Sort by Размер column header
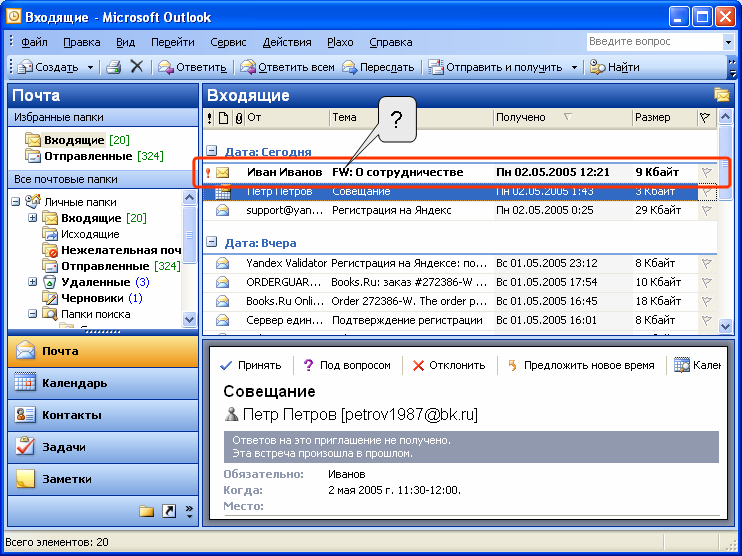 [x=664, y=117]
